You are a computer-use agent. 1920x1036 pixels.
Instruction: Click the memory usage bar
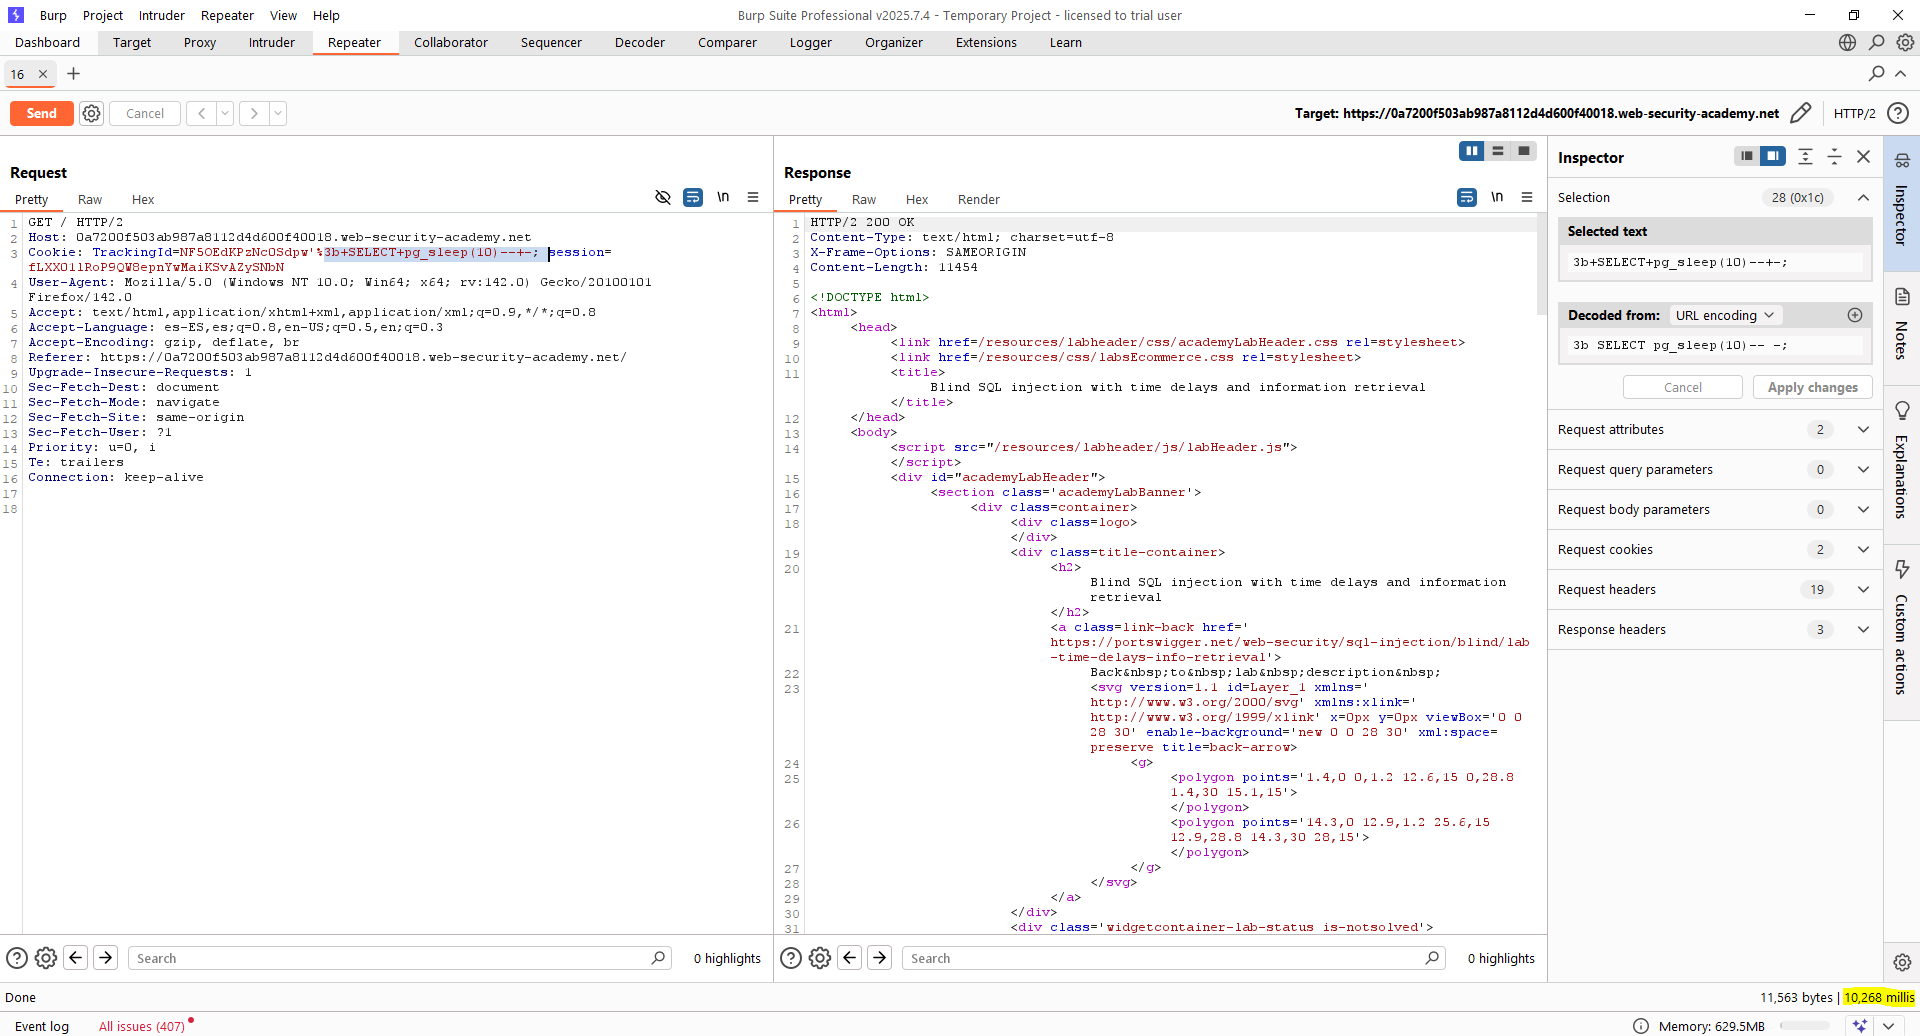(x=1805, y=1026)
